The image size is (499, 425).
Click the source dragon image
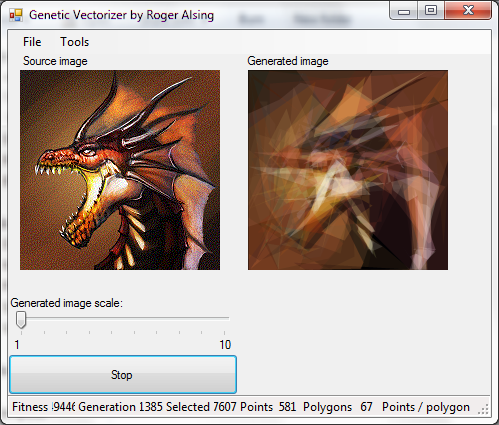tap(120, 170)
